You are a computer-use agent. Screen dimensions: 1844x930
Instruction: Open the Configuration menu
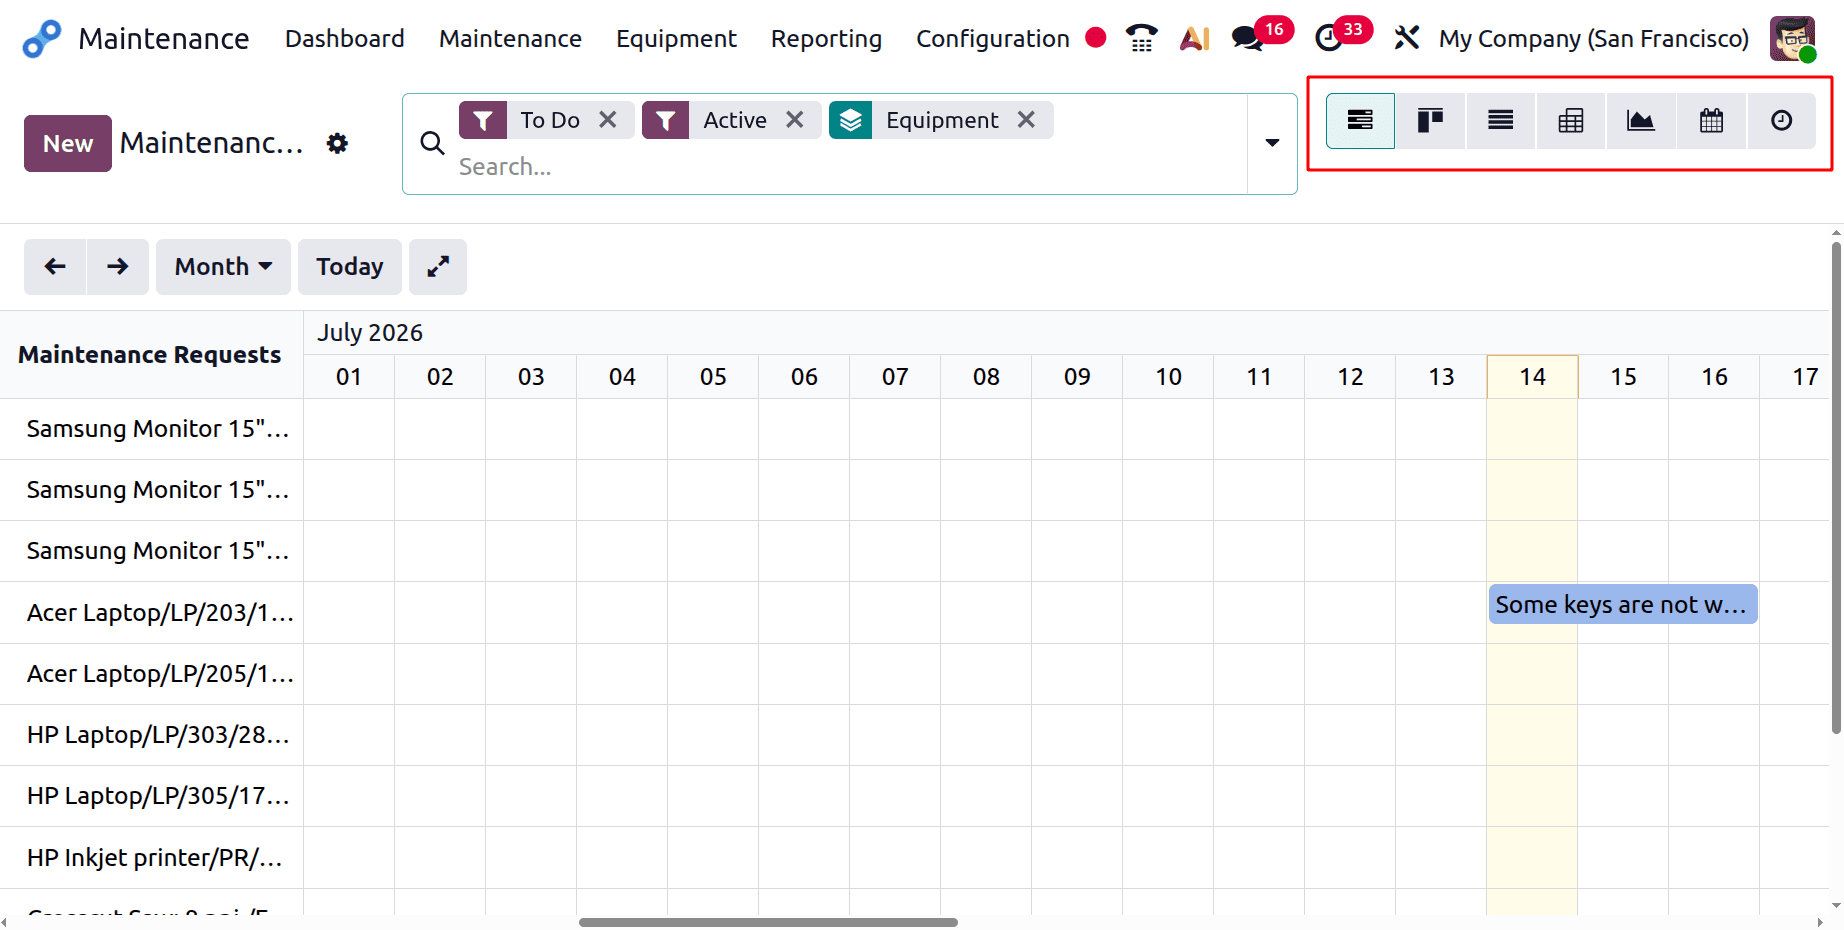tap(993, 39)
